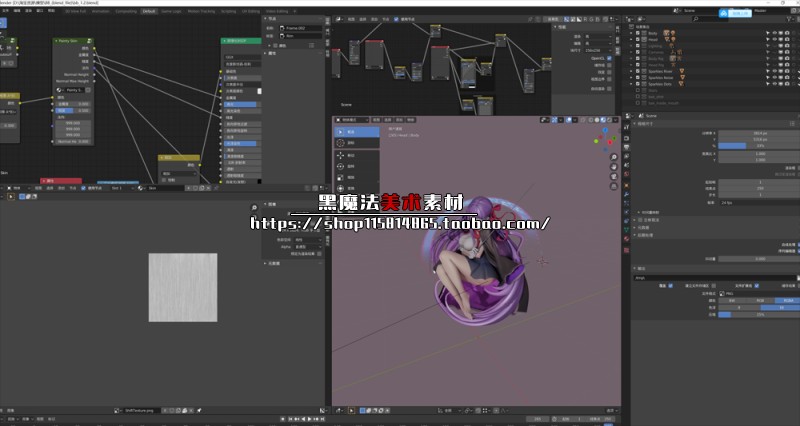
Task: Hide Sparkles Noise collection eye icon
Action: (774, 78)
